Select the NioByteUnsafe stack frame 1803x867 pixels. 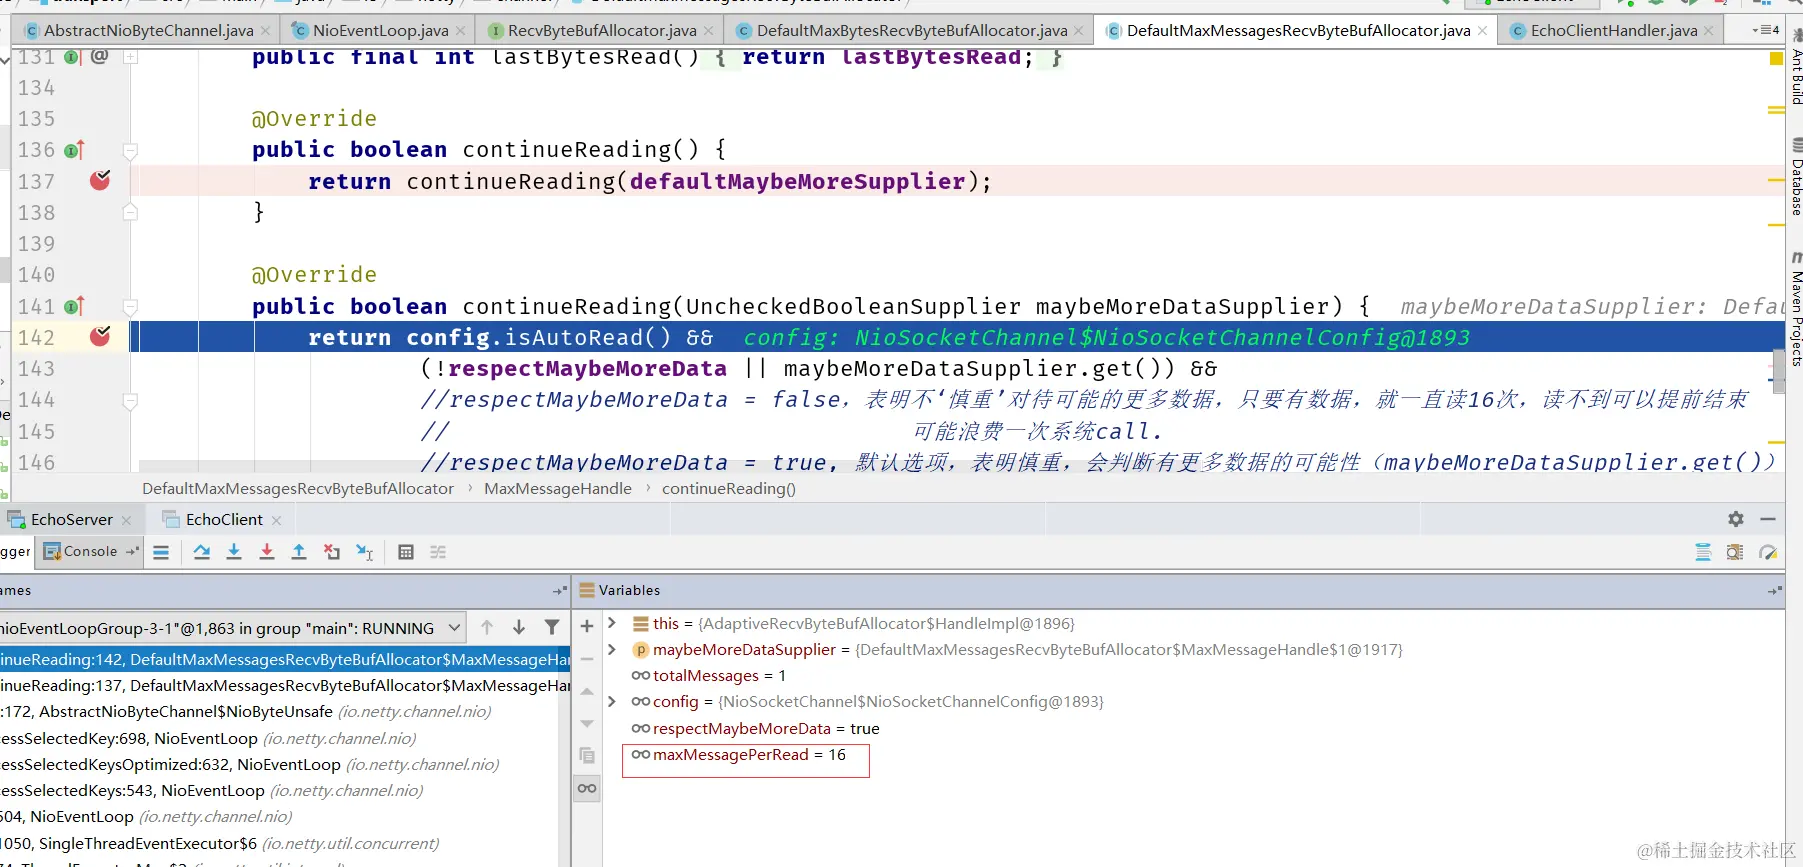[x=284, y=711]
